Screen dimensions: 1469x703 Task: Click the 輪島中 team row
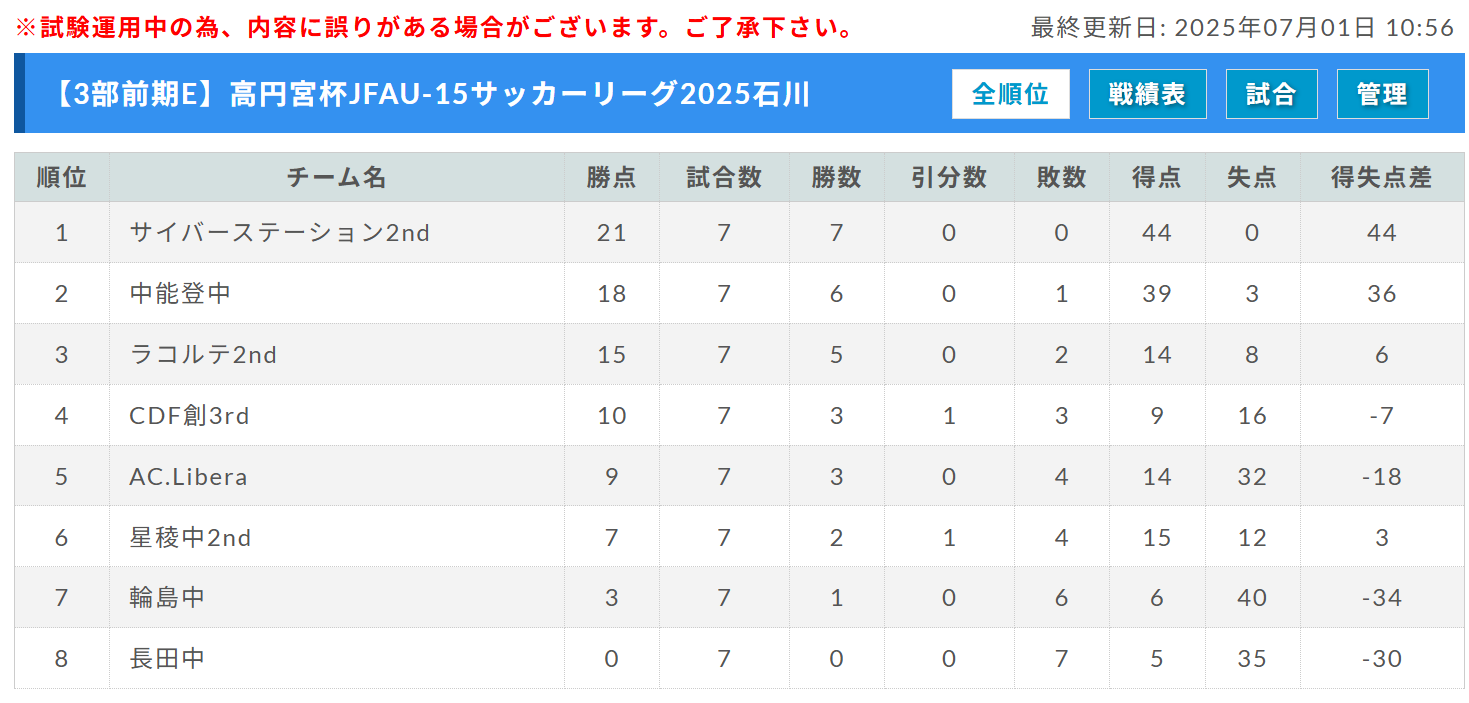pos(739,598)
